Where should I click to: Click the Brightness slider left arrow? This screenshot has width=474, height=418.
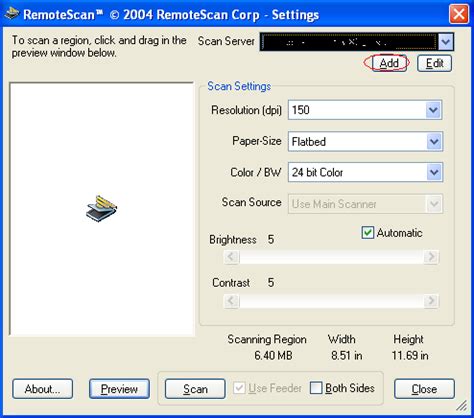point(231,257)
